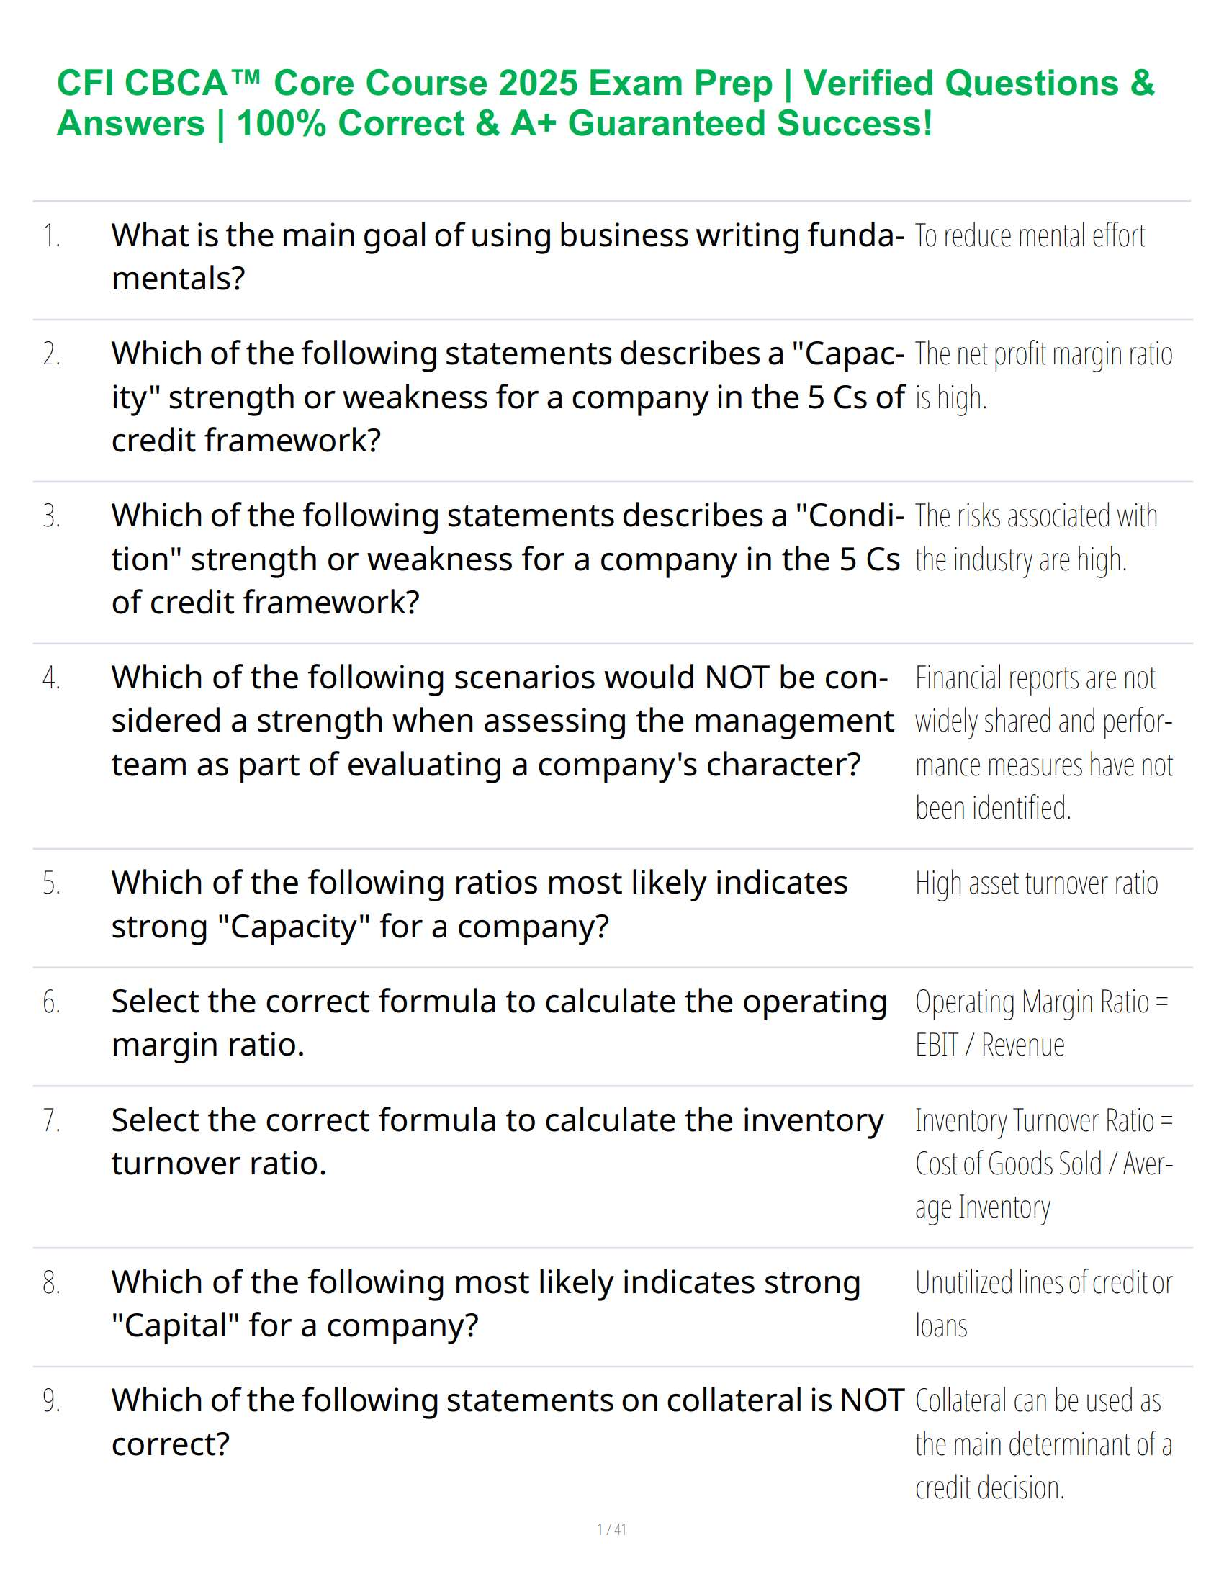Click the answer "Financial reports are not widely shared"
The image size is (1224, 1584).
click(1042, 743)
